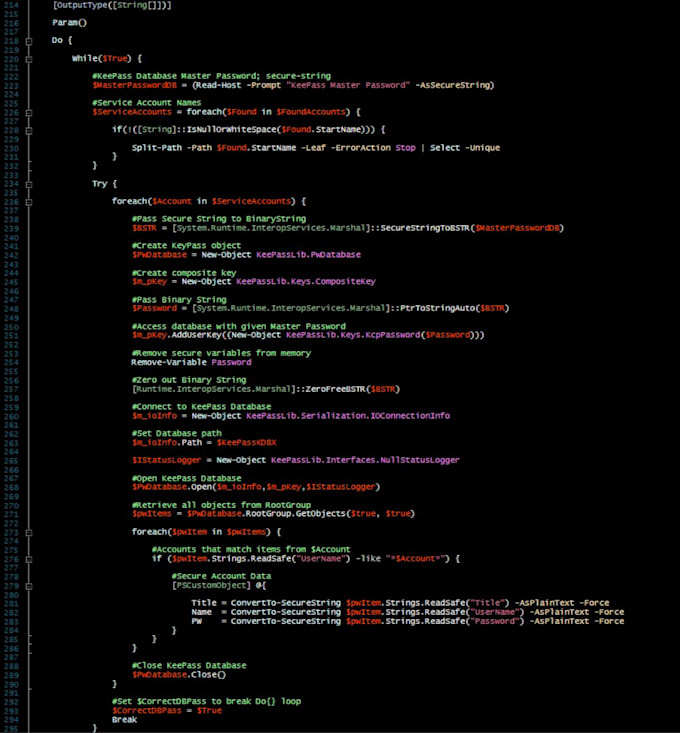Click the comment '#Access database with given Master Password'

[x=239, y=326]
